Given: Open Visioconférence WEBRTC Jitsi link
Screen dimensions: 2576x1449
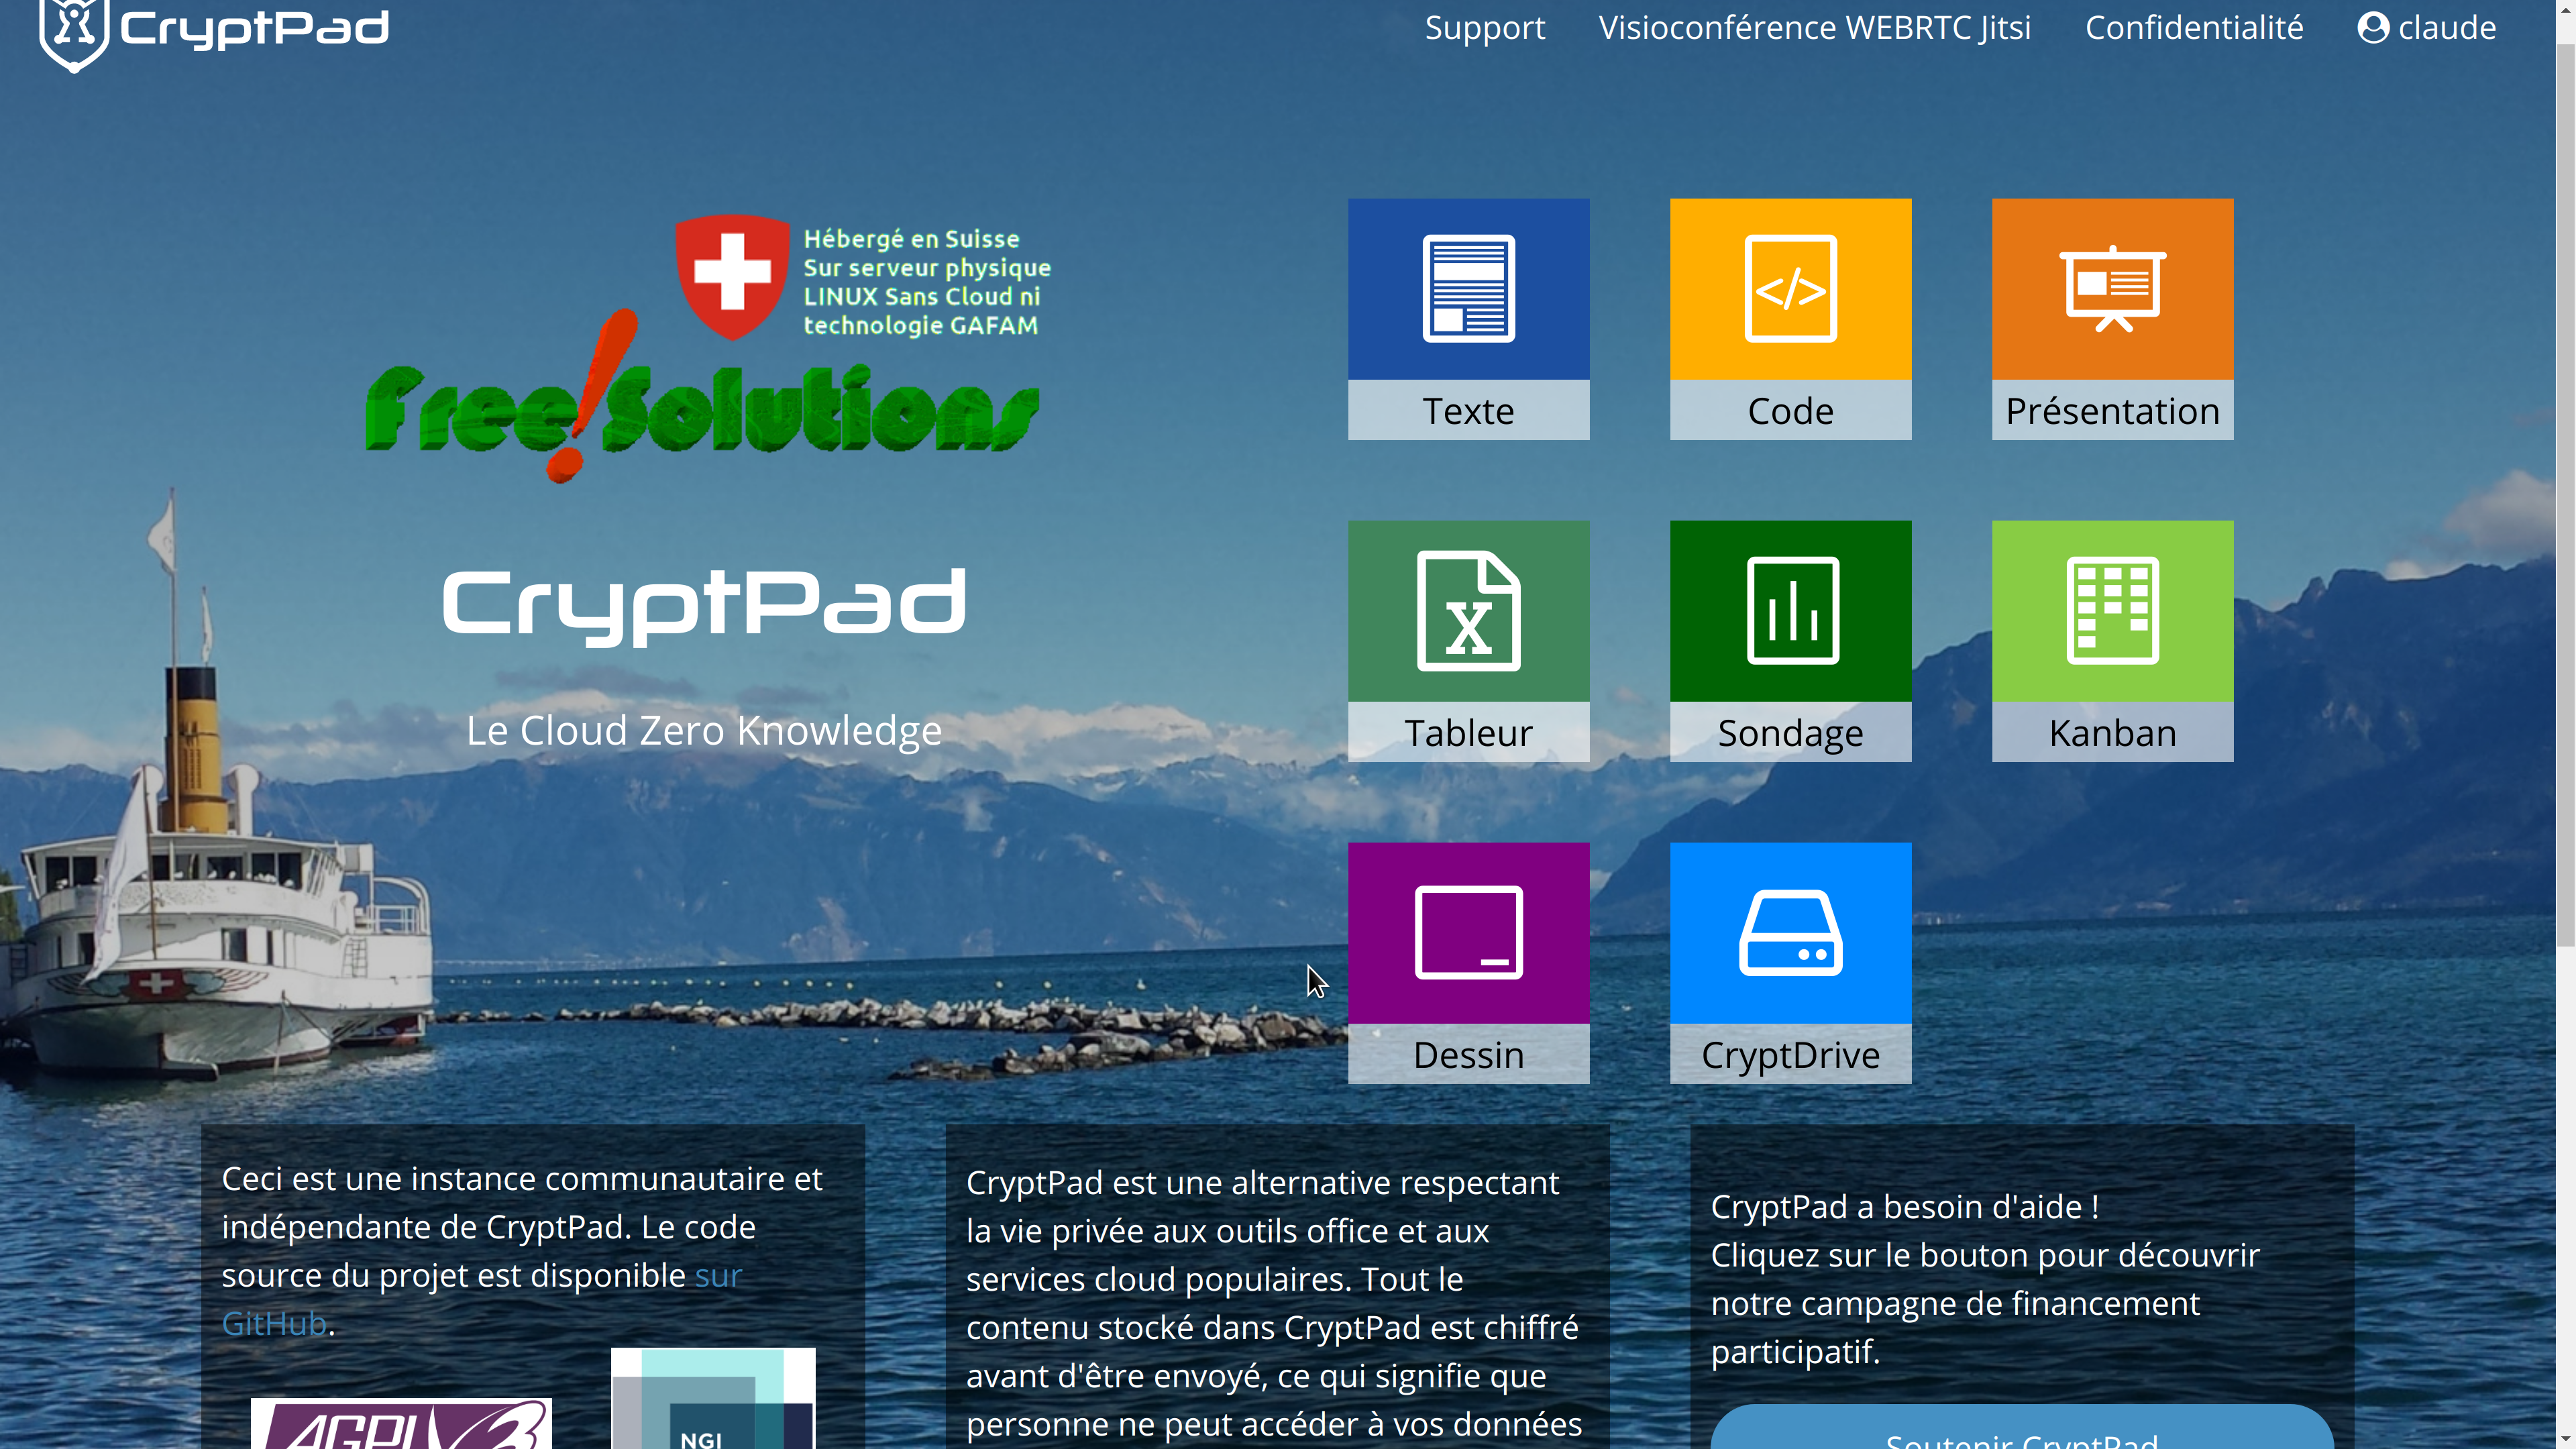Looking at the screenshot, I should [1814, 28].
